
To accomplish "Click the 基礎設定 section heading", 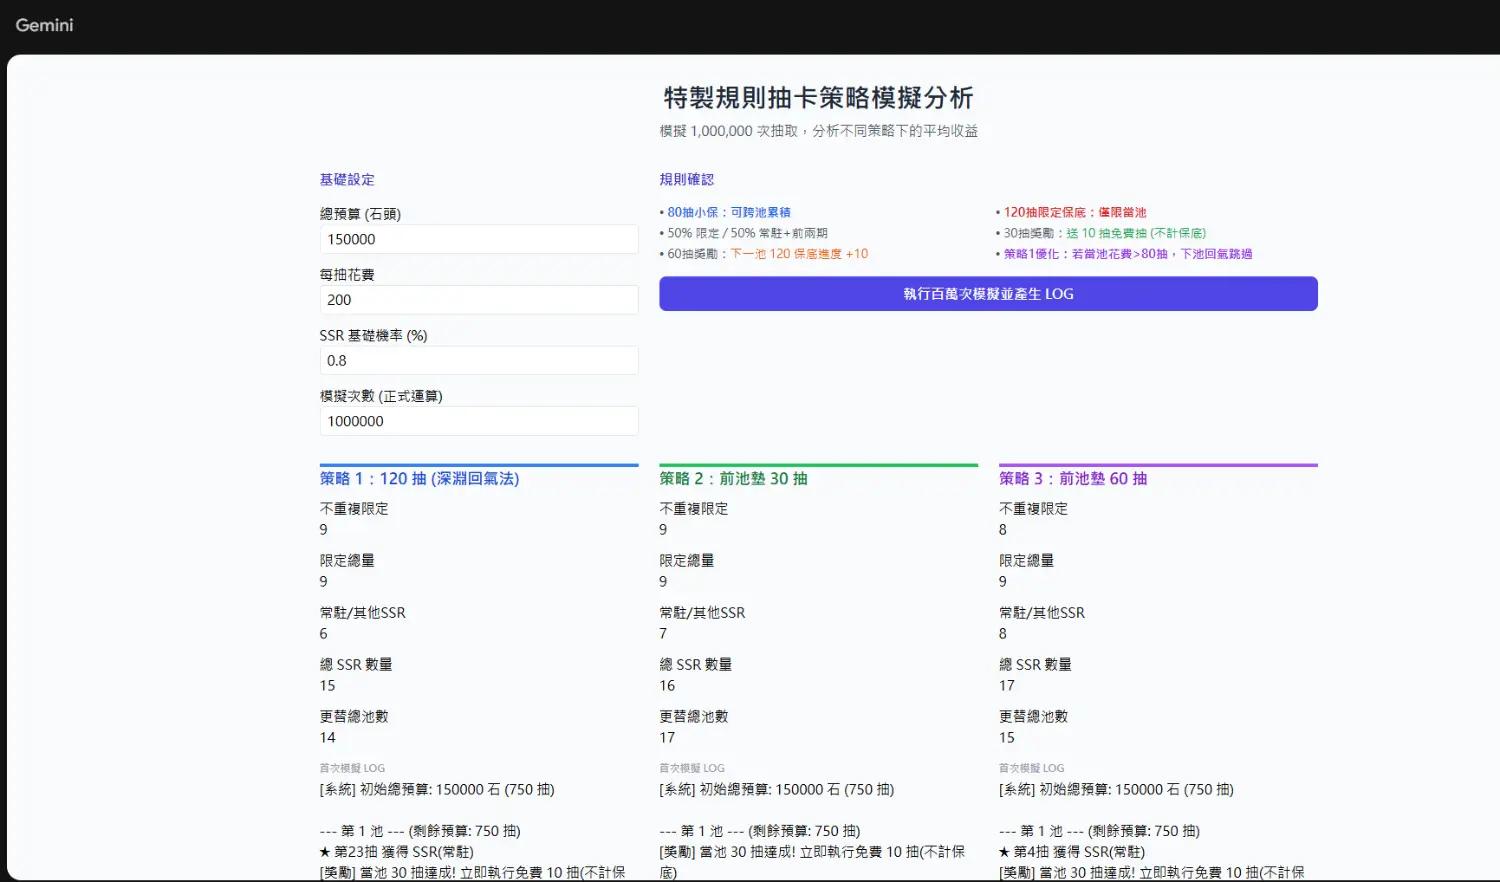I will (x=347, y=180).
